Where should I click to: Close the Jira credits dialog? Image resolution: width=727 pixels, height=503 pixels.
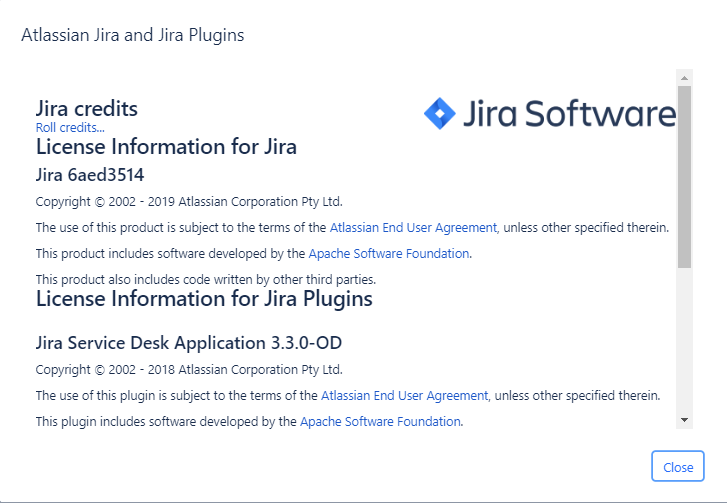click(x=678, y=466)
